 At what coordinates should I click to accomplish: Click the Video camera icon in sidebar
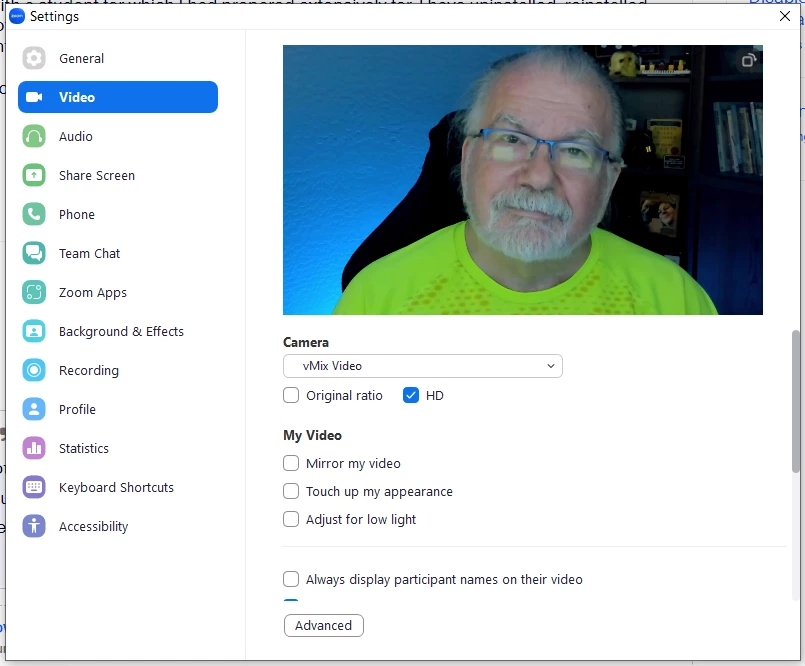click(x=34, y=97)
